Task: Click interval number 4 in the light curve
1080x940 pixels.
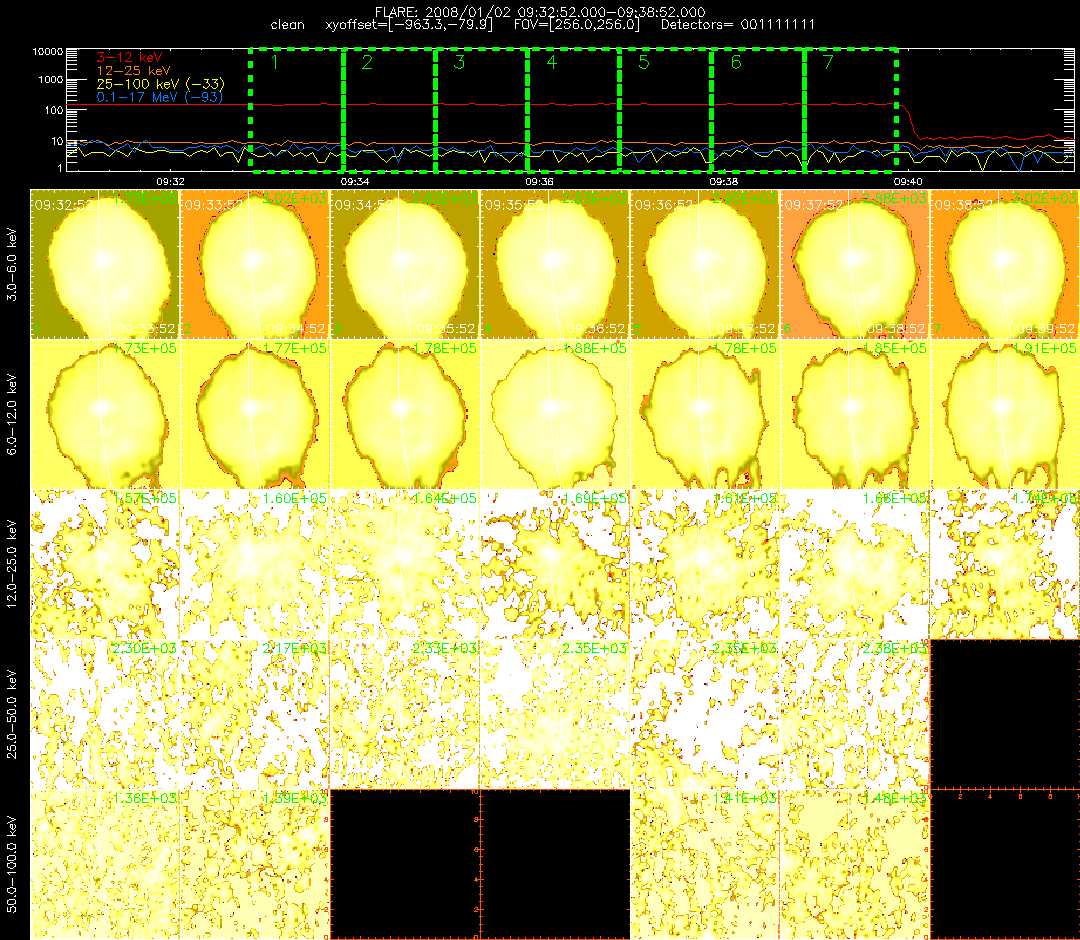Action: tap(552, 62)
